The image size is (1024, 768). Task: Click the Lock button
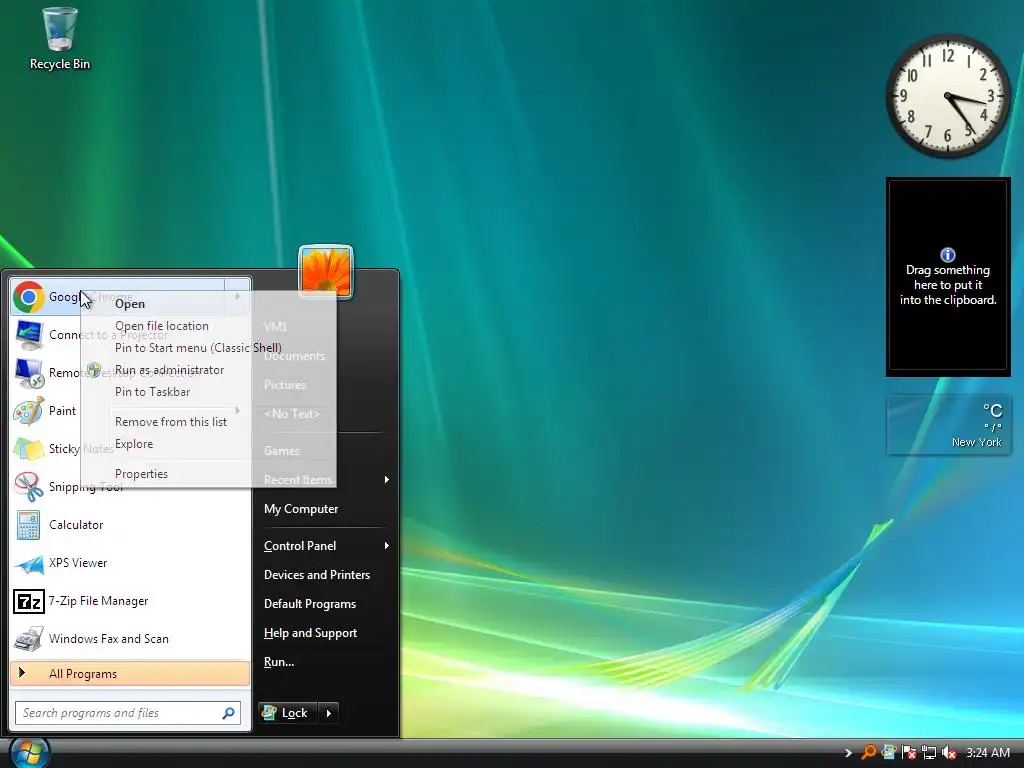pos(287,713)
